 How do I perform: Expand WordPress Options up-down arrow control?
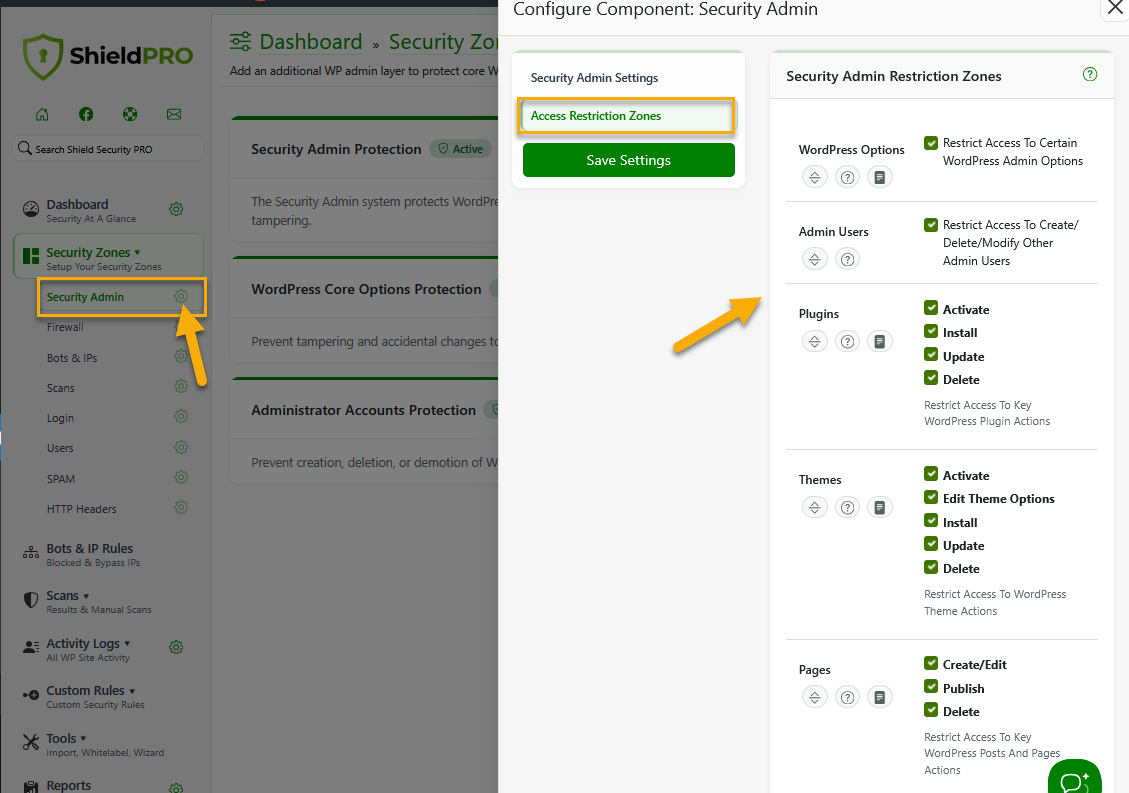[x=814, y=176]
